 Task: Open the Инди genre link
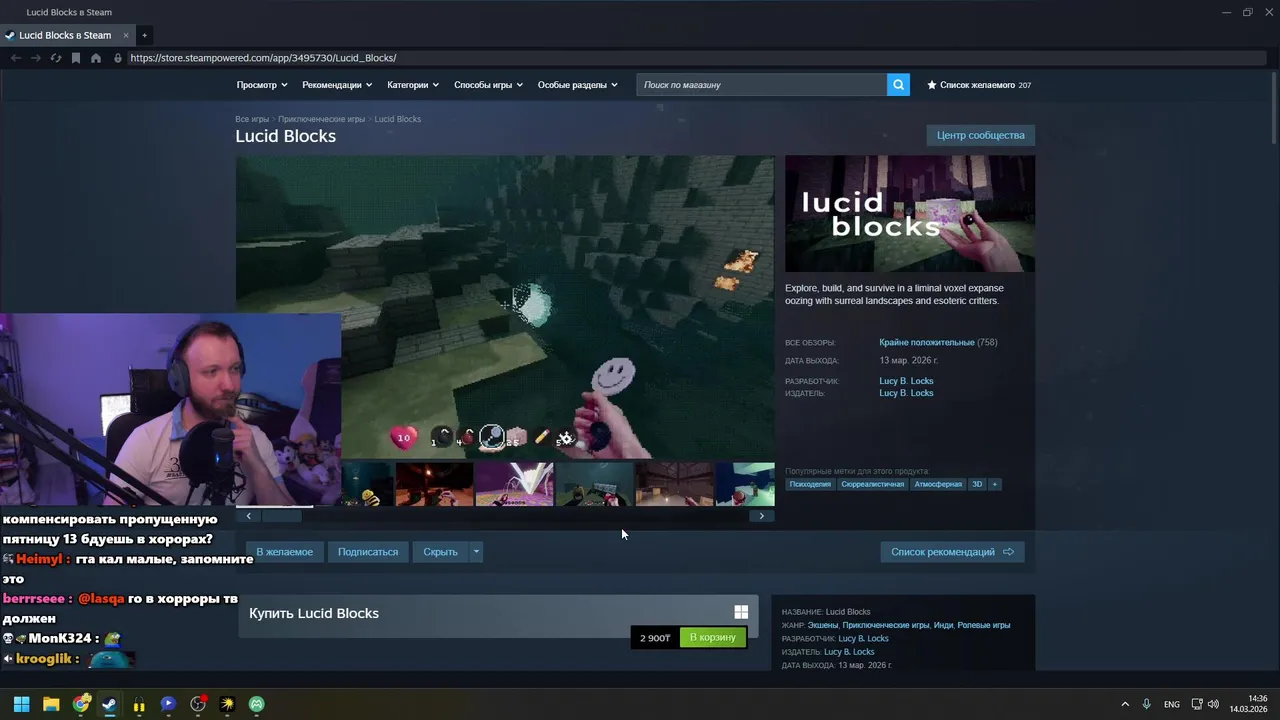pos(943,625)
